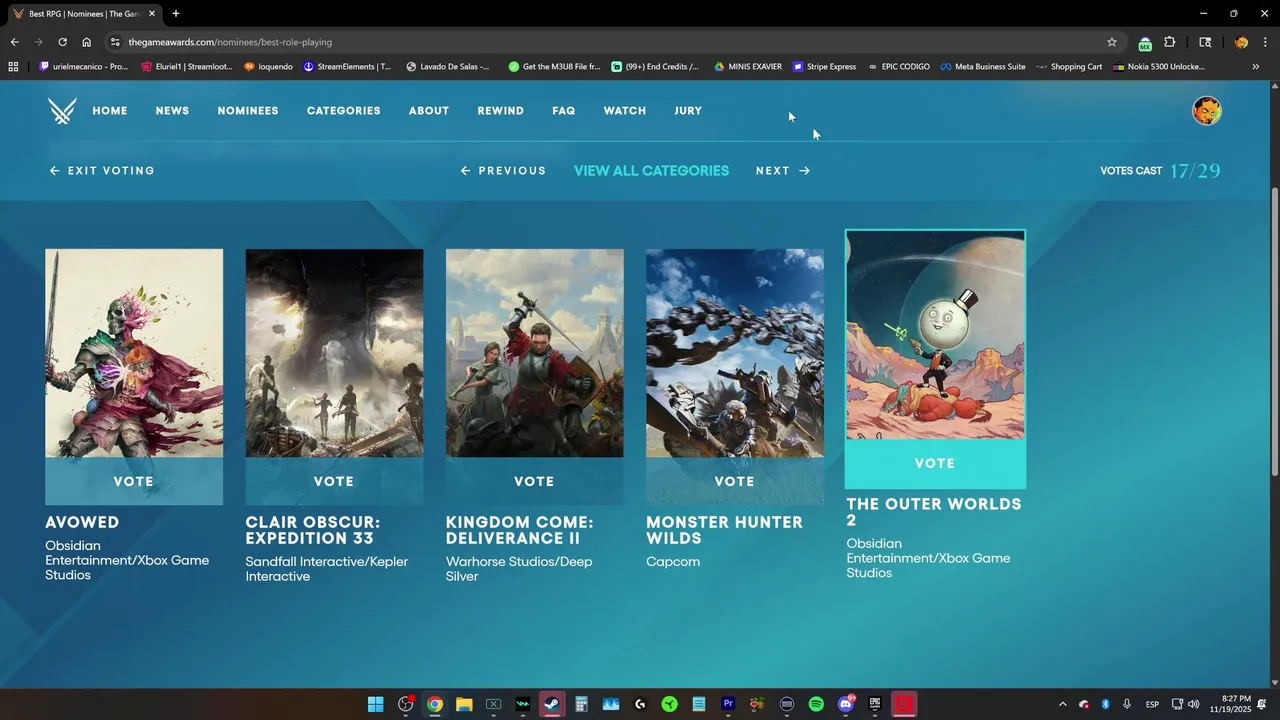This screenshot has width=1280, height=720.
Task: Open REWIND in the navigation
Action: click(501, 111)
